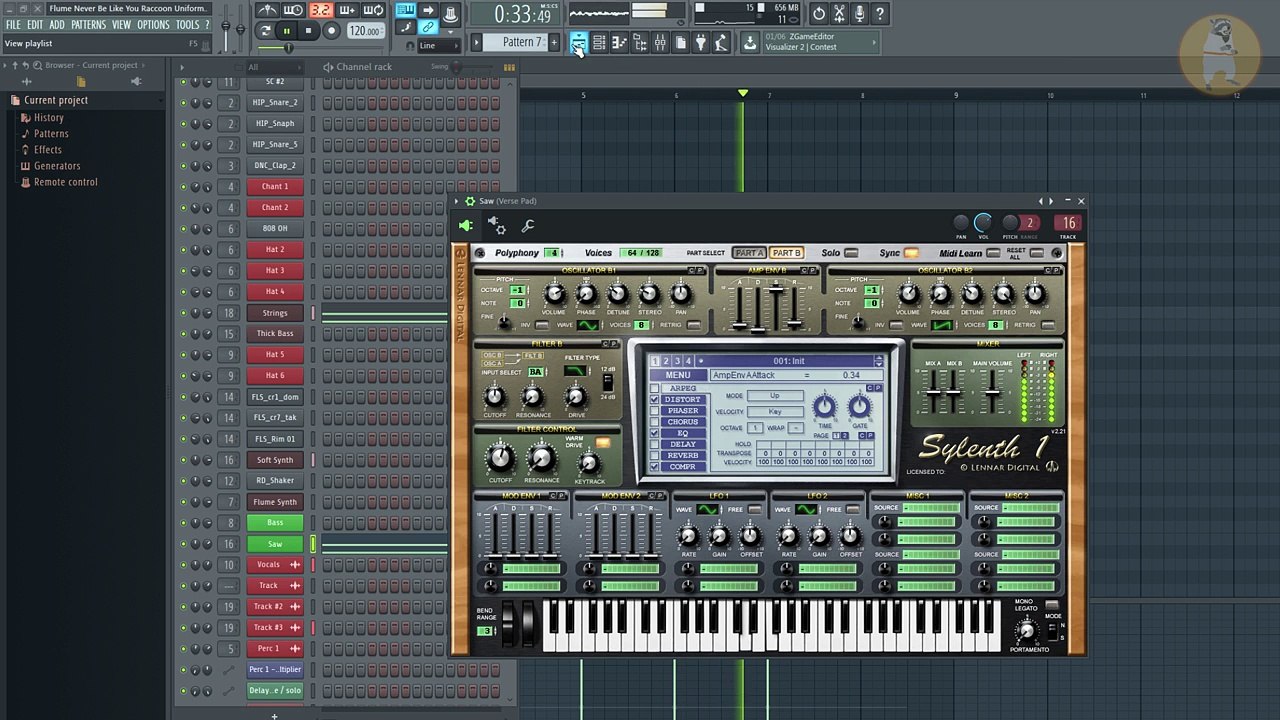Select PART A in Sylenth1
Viewport: 1280px width, 720px height.
tap(749, 253)
